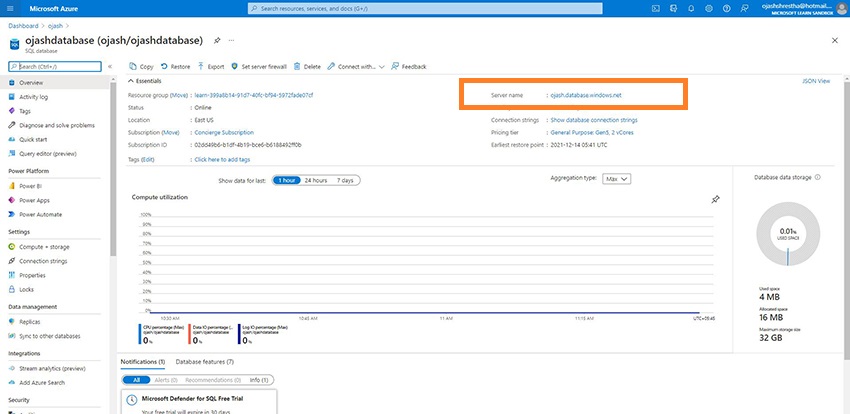Go to Dashboard breadcrumb
The height and width of the screenshot is (414, 850).
(23, 25)
